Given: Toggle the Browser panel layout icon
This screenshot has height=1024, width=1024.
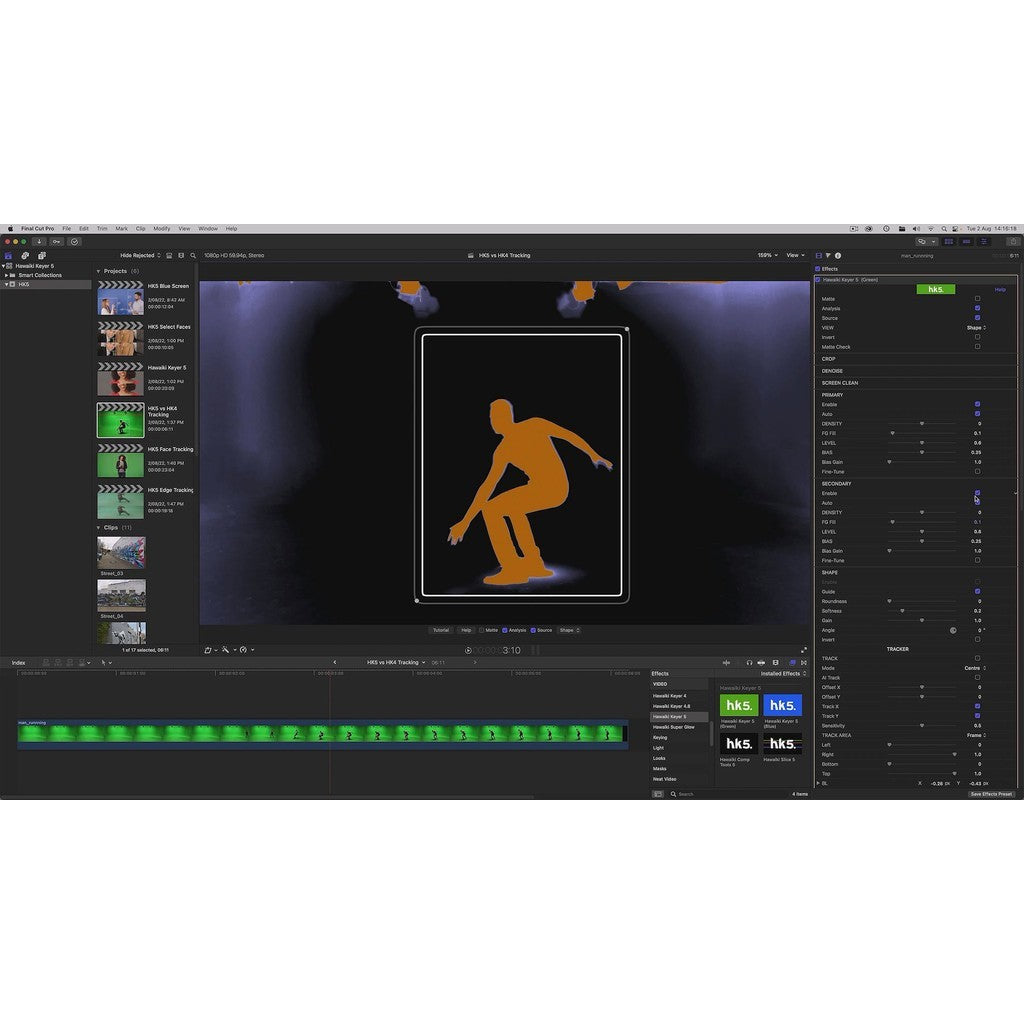Looking at the screenshot, I should (x=949, y=242).
